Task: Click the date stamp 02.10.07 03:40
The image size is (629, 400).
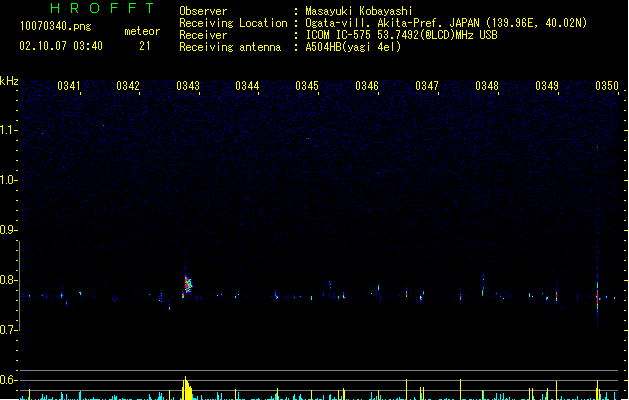Action: (61, 46)
